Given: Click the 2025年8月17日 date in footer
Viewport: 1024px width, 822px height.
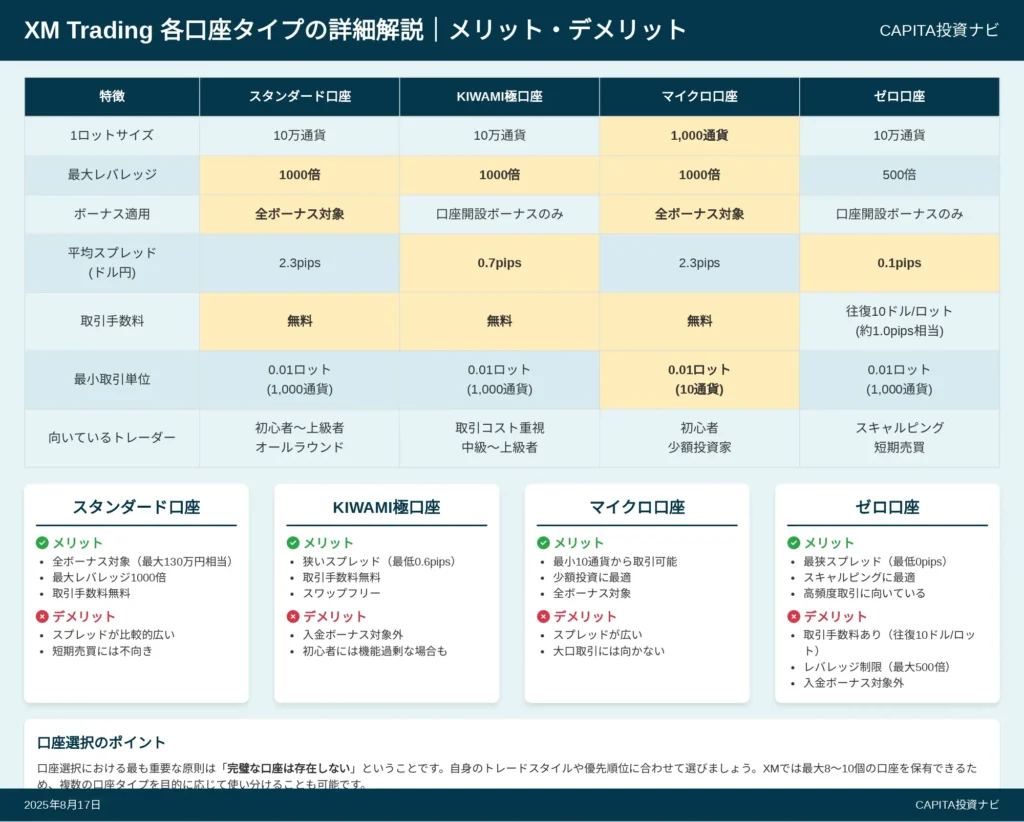Looking at the screenshot, I should click(x=63, y=804).
